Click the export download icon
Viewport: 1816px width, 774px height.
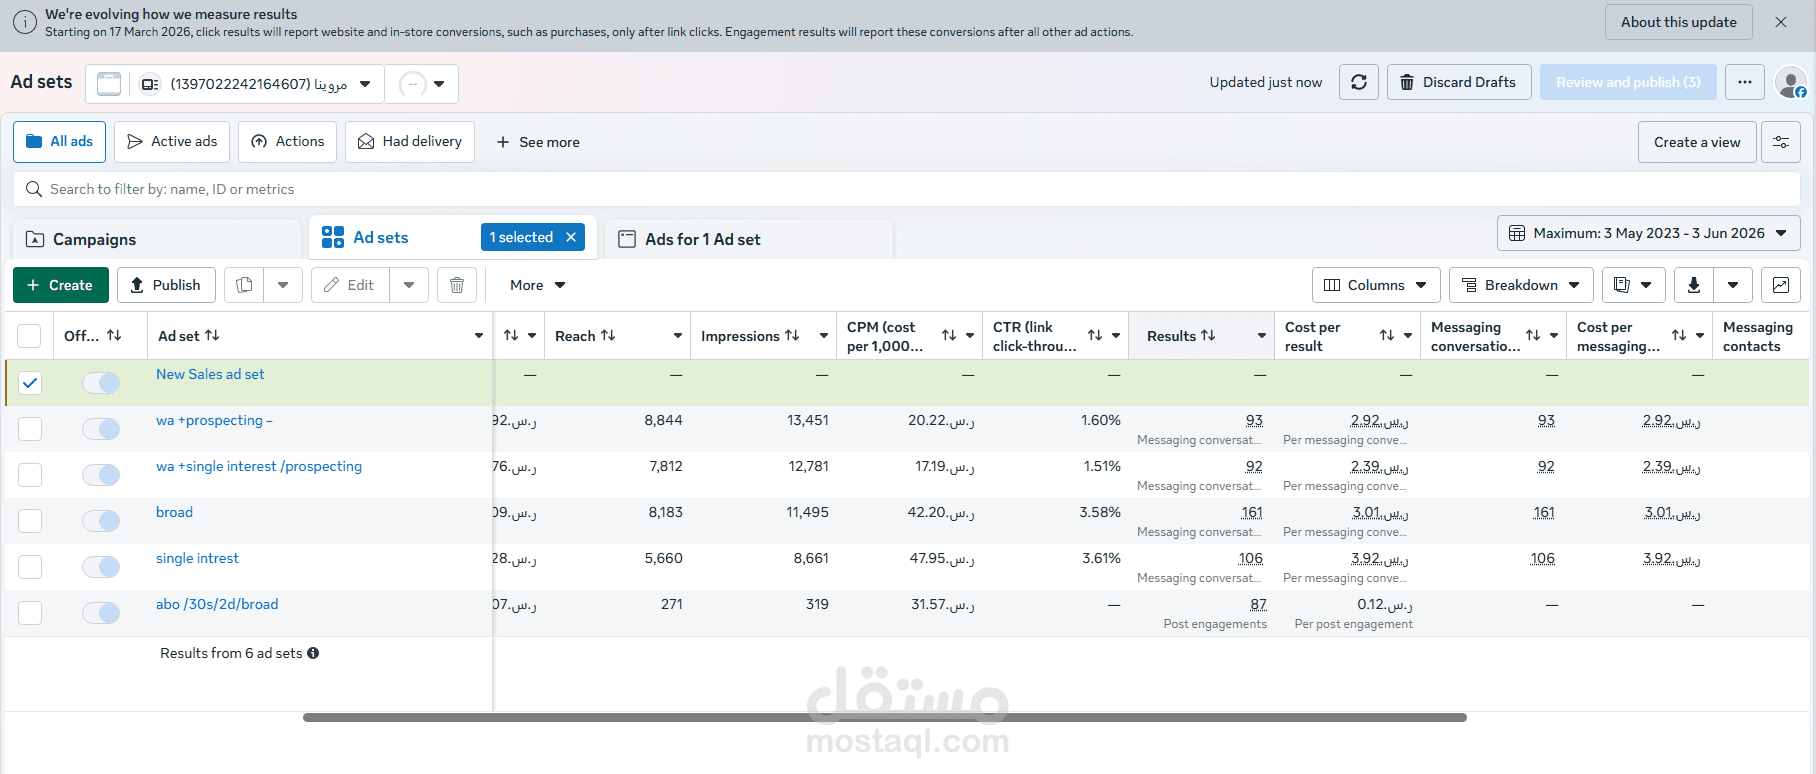(1694, 285)
